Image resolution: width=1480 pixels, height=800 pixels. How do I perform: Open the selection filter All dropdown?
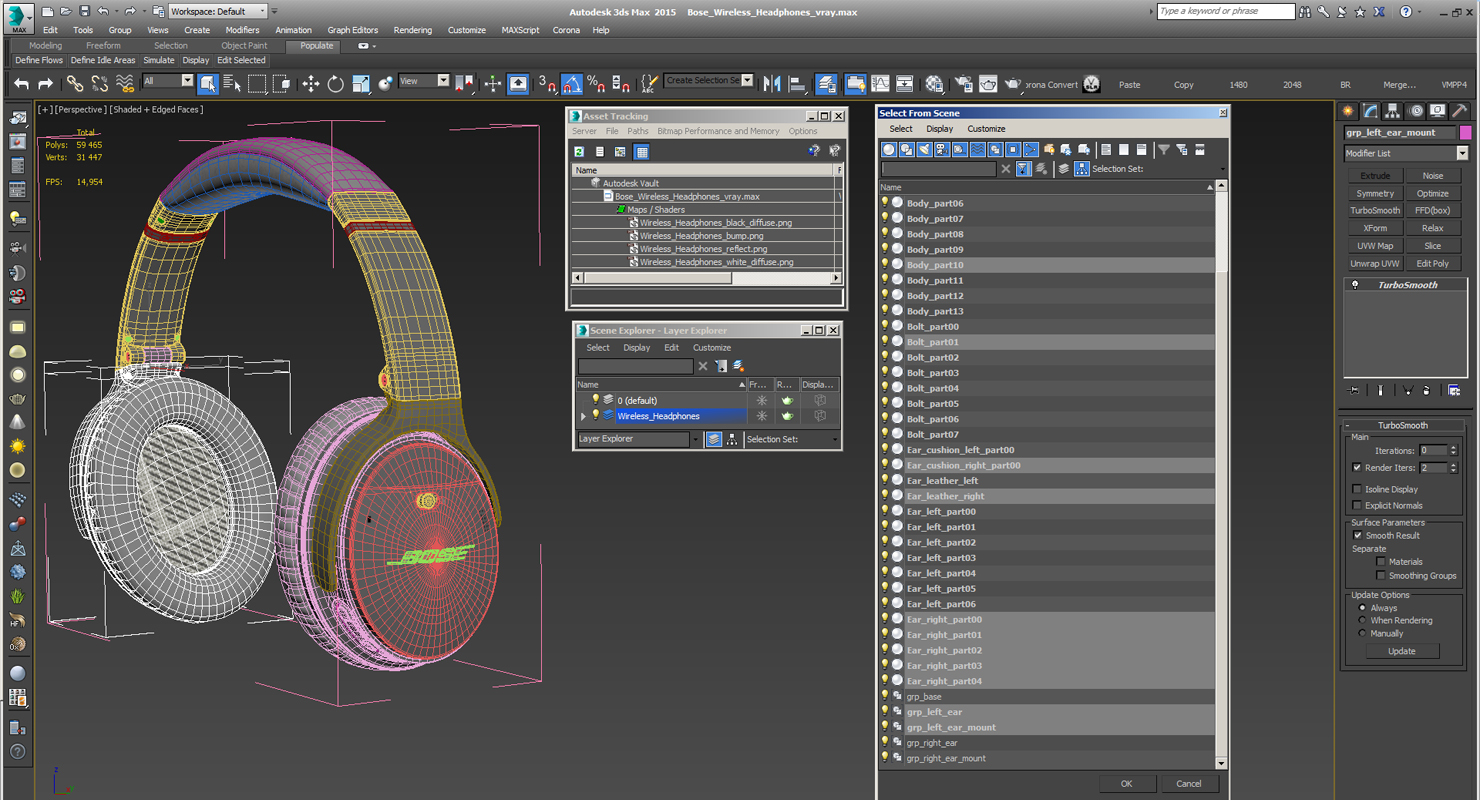click(187, 81)
